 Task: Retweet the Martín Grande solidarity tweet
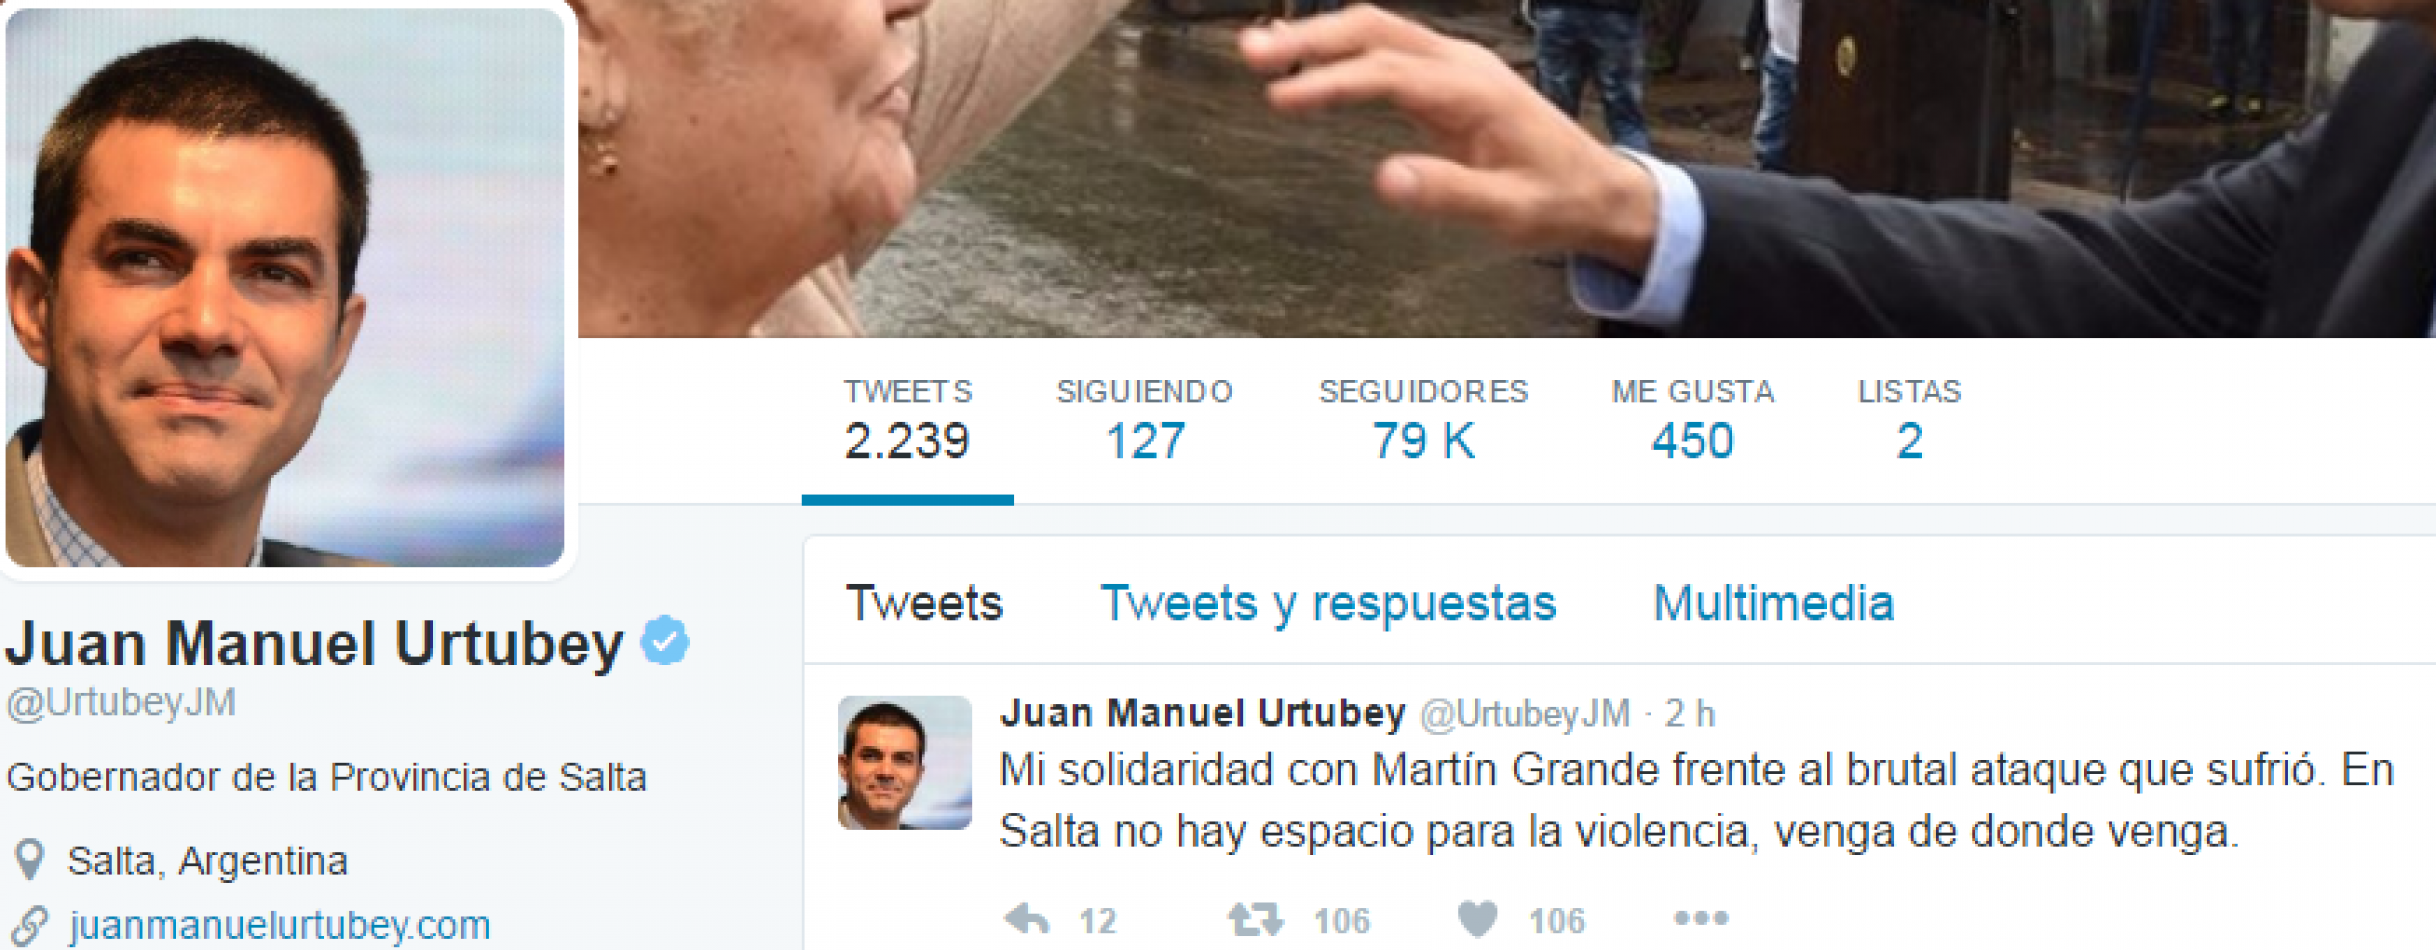[1255, 918]
